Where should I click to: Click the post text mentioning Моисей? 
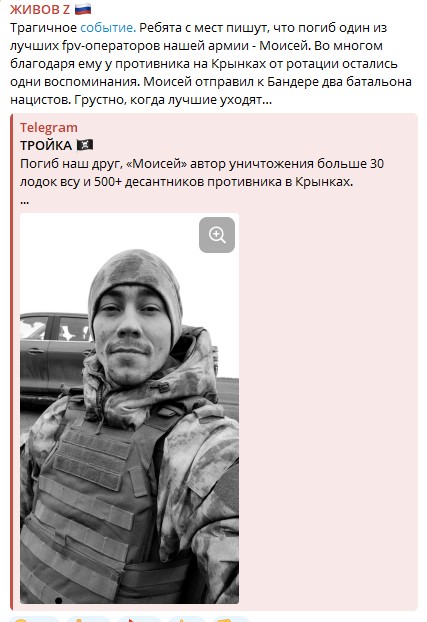pyautogui.click(x=211, y=63)
